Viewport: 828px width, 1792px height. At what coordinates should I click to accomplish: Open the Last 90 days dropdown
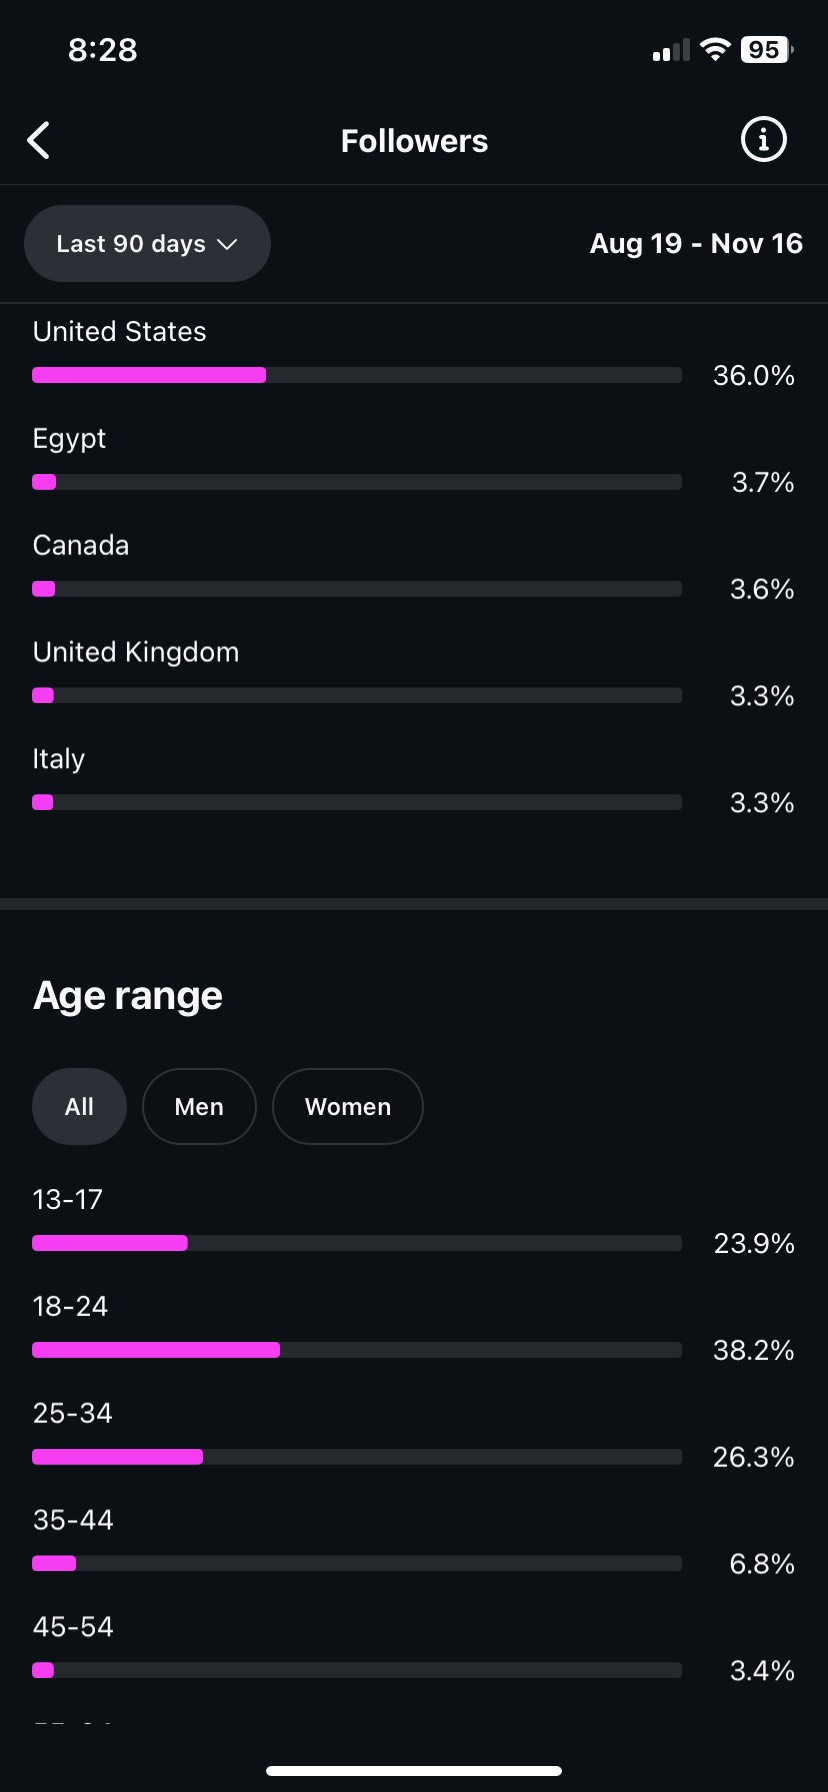click(147, 244)
